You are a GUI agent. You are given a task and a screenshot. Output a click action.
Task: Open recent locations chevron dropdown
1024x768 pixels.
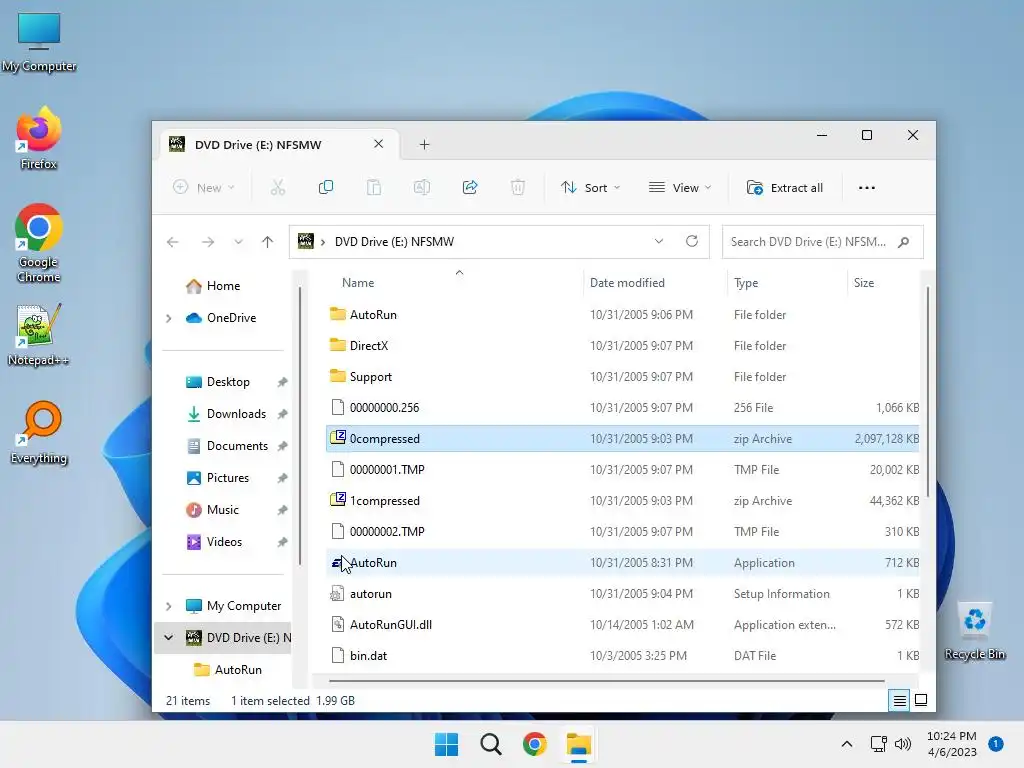tap(238, 242)
